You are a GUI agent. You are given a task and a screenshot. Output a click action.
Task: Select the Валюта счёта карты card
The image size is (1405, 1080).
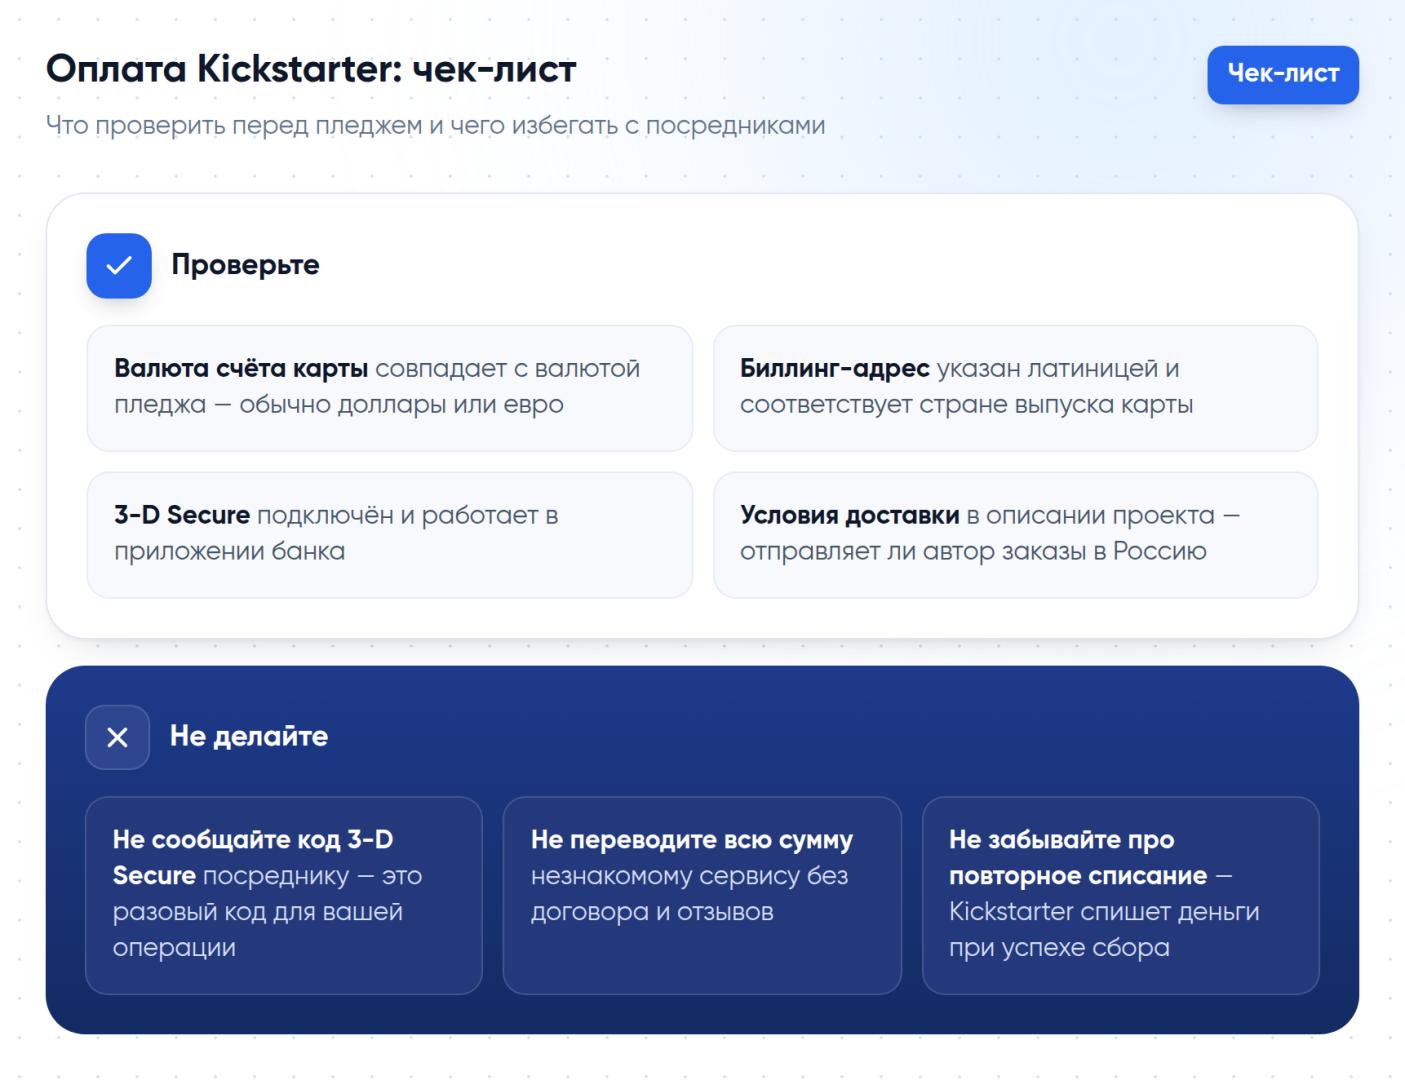coord(390,388)
